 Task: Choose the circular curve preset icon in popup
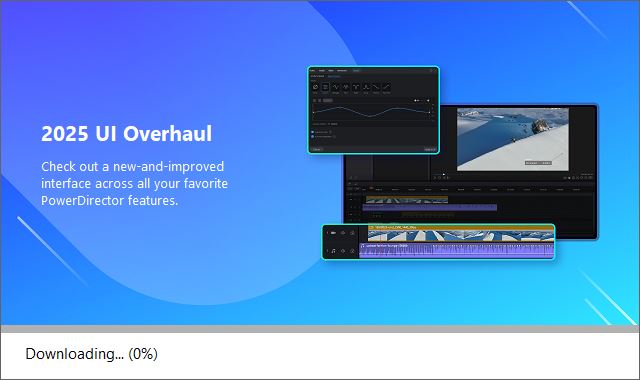coord(316,87)
